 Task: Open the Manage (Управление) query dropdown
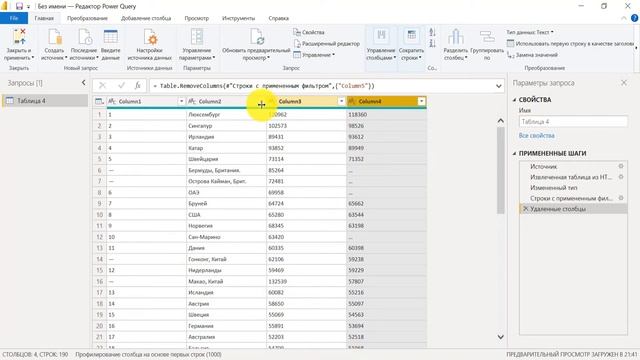click(314, 55)
